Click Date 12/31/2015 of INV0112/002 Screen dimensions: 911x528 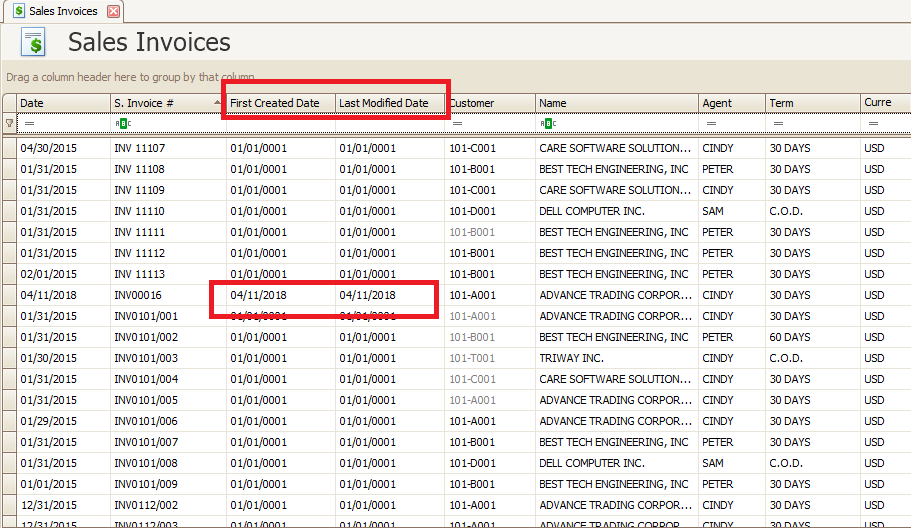pyautogui.click(x=63, y=505)
